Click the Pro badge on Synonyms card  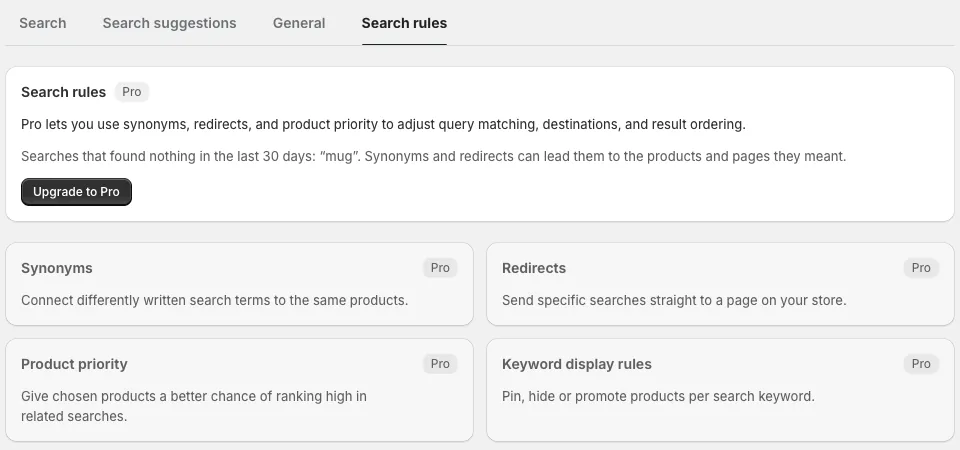pyautogui.click(x=440, y=268)
